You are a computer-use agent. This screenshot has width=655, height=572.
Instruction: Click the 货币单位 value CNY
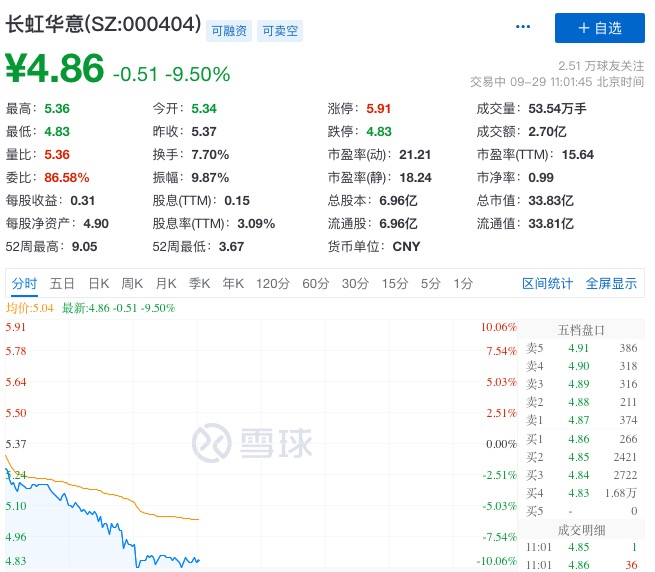click(x=406, y=247)
